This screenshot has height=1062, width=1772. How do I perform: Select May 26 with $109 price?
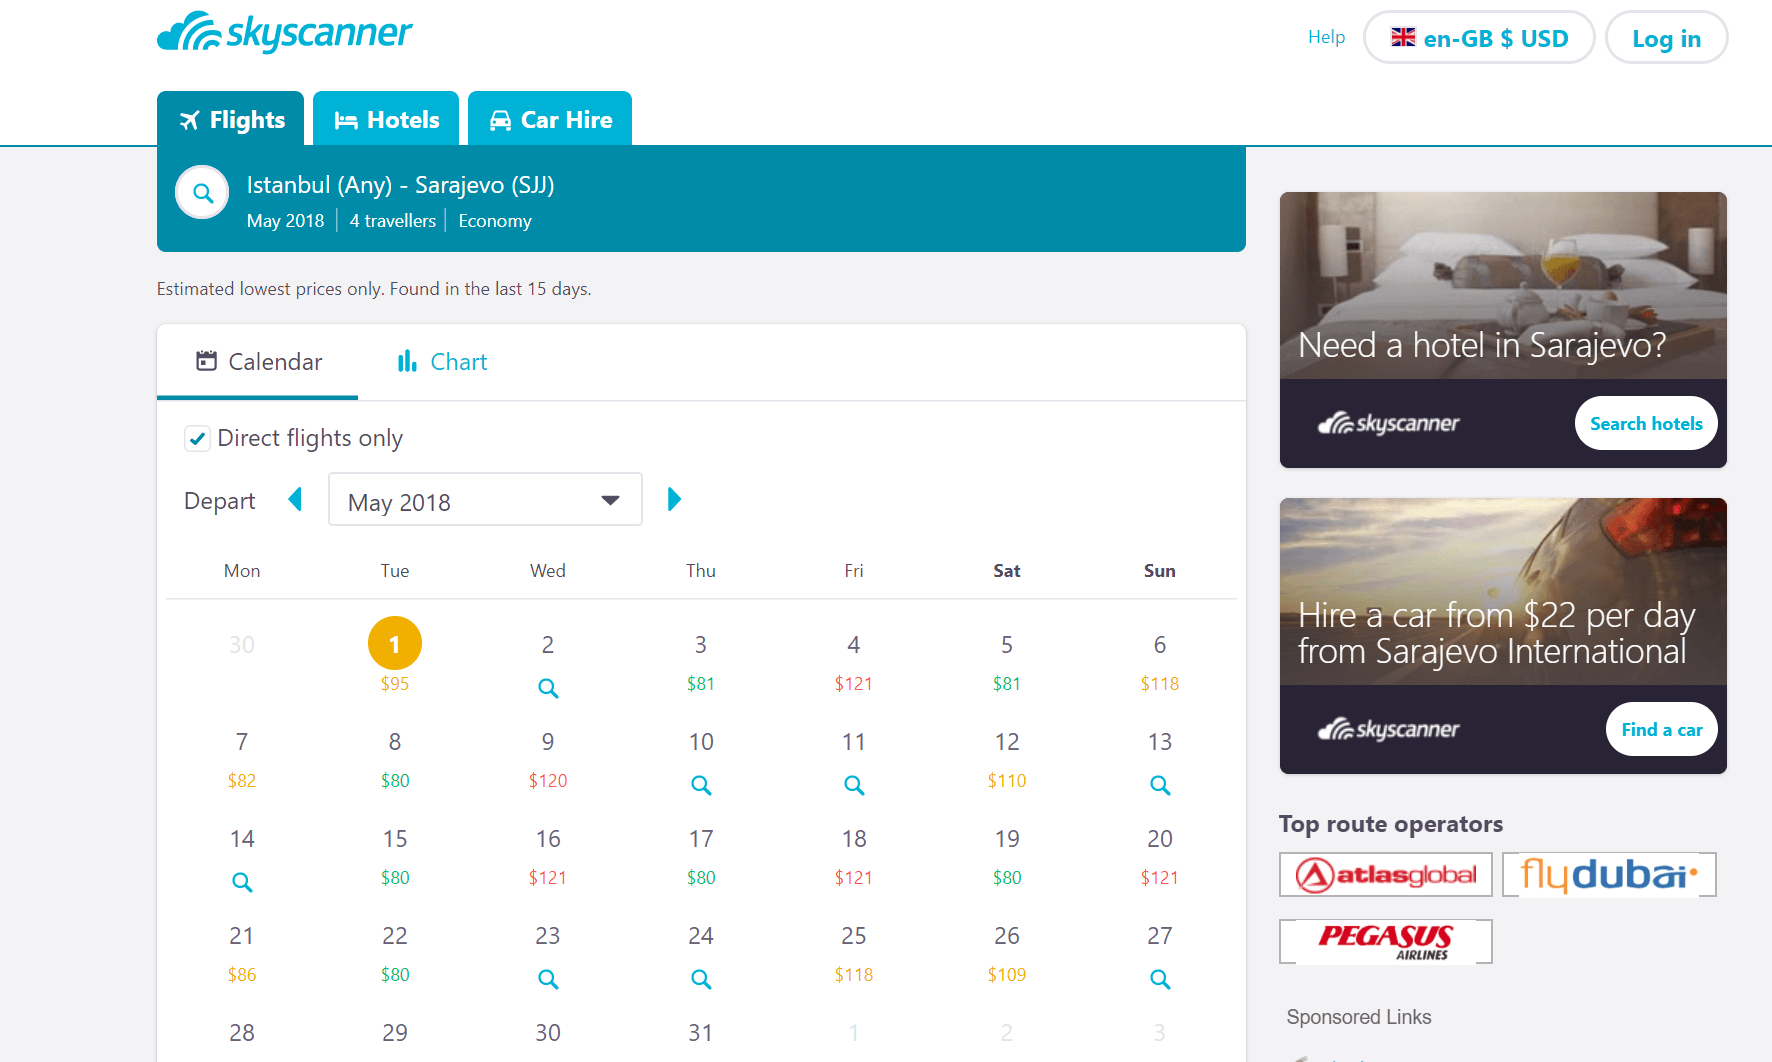pyautogui.click(x=1007, y=953)
